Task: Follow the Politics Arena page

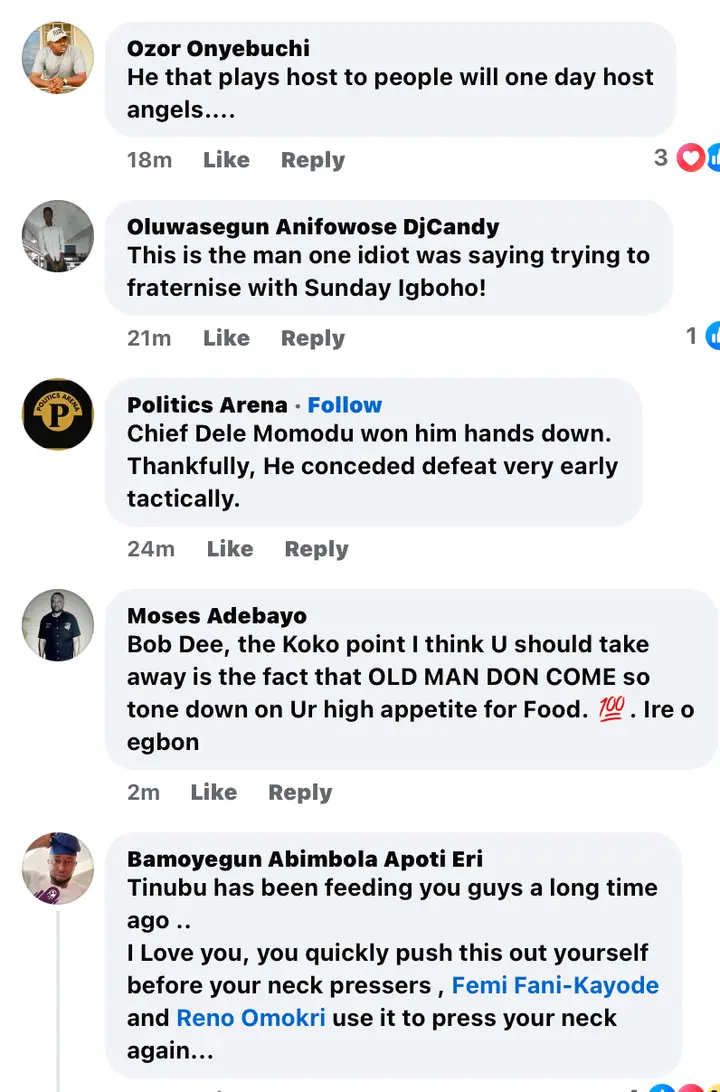Action: (344, 405)
